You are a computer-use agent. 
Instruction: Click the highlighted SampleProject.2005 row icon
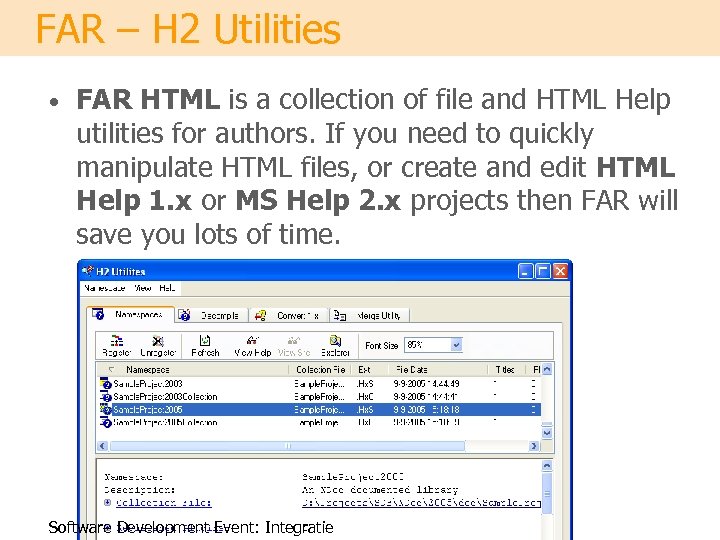(106, 409)
